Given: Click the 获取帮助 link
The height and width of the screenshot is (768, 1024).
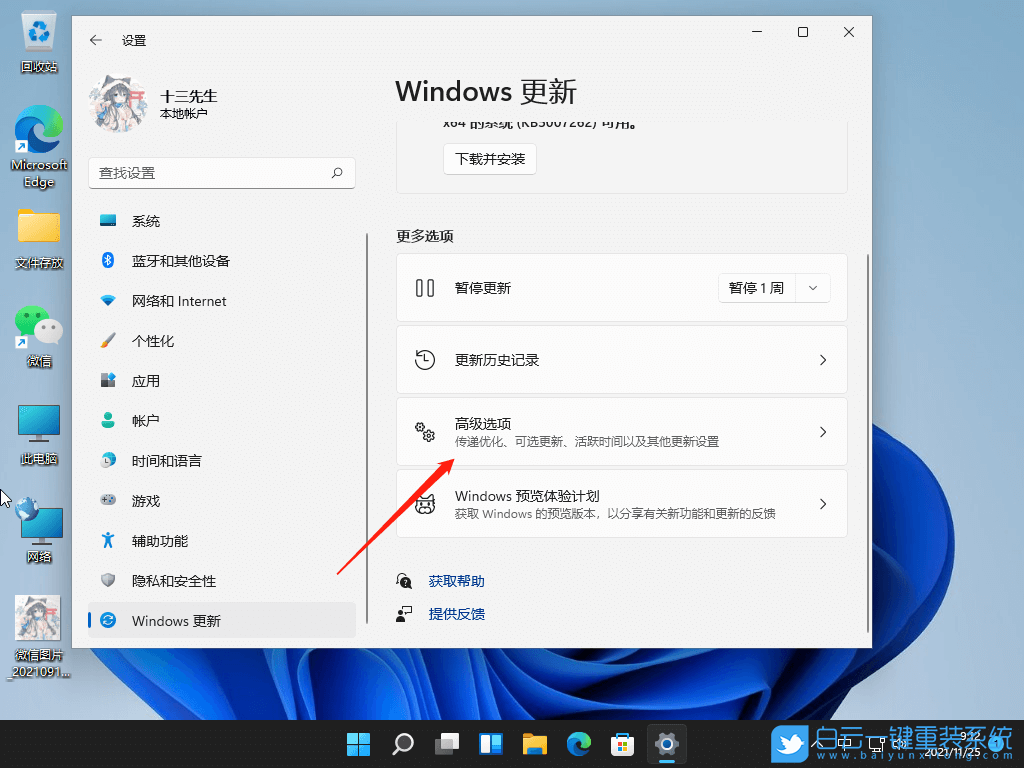Looking at the screenshot, I should pyautogui.click(x=456, y=580).
